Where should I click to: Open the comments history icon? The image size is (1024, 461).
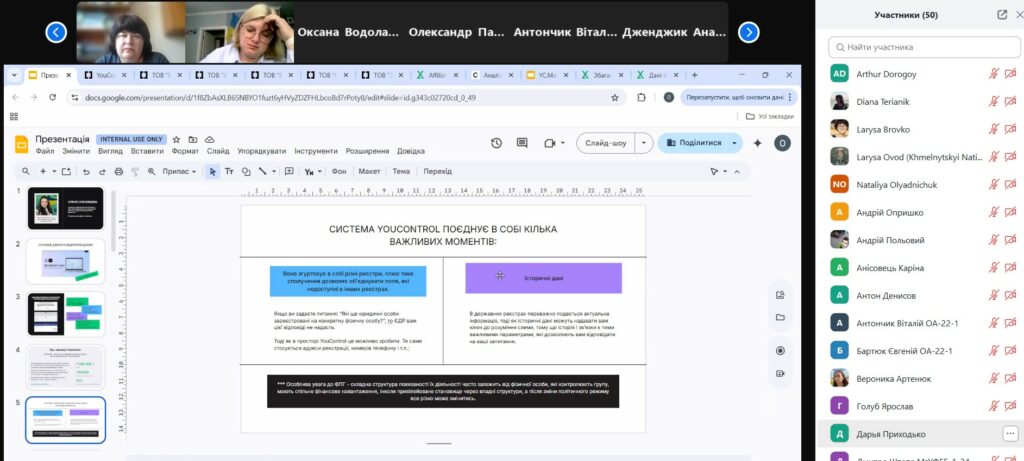point(522,142)
